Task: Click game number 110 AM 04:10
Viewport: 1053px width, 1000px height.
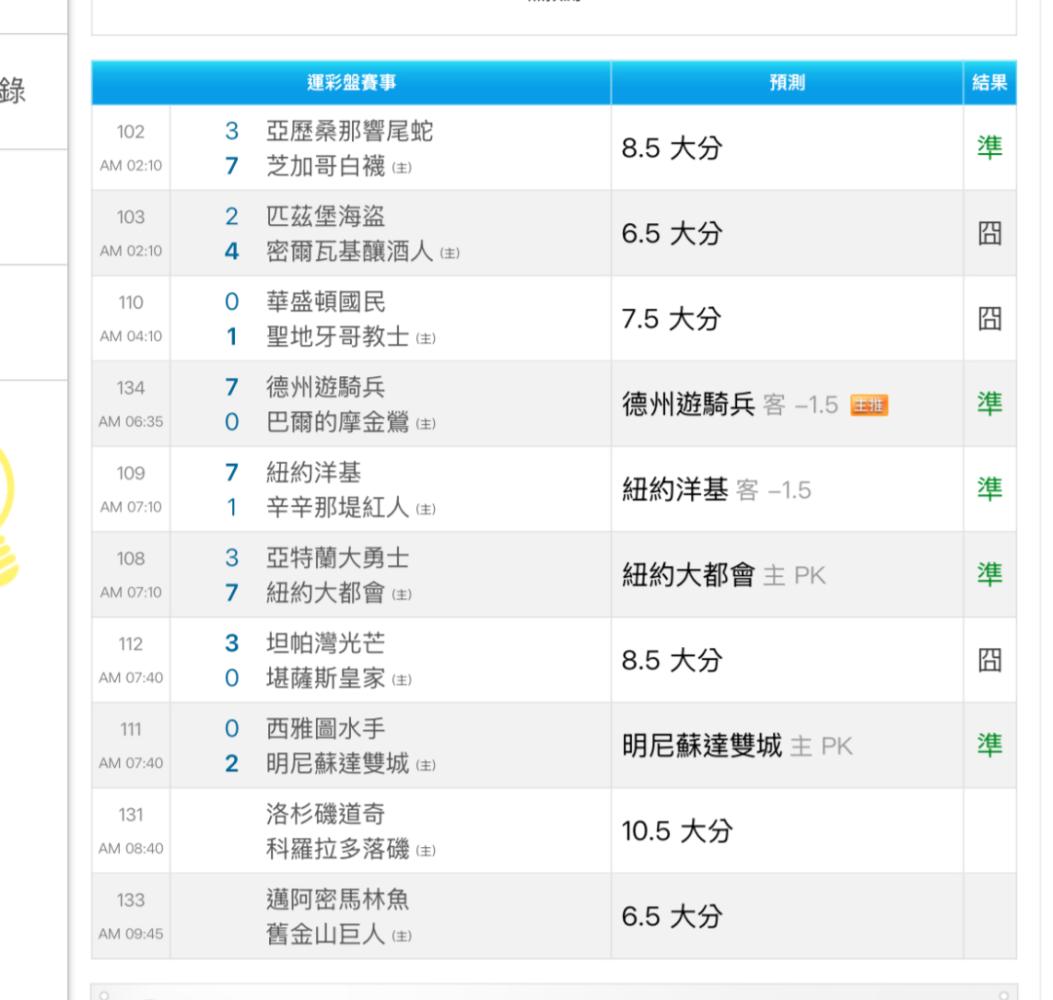Action: click(131, 318)
